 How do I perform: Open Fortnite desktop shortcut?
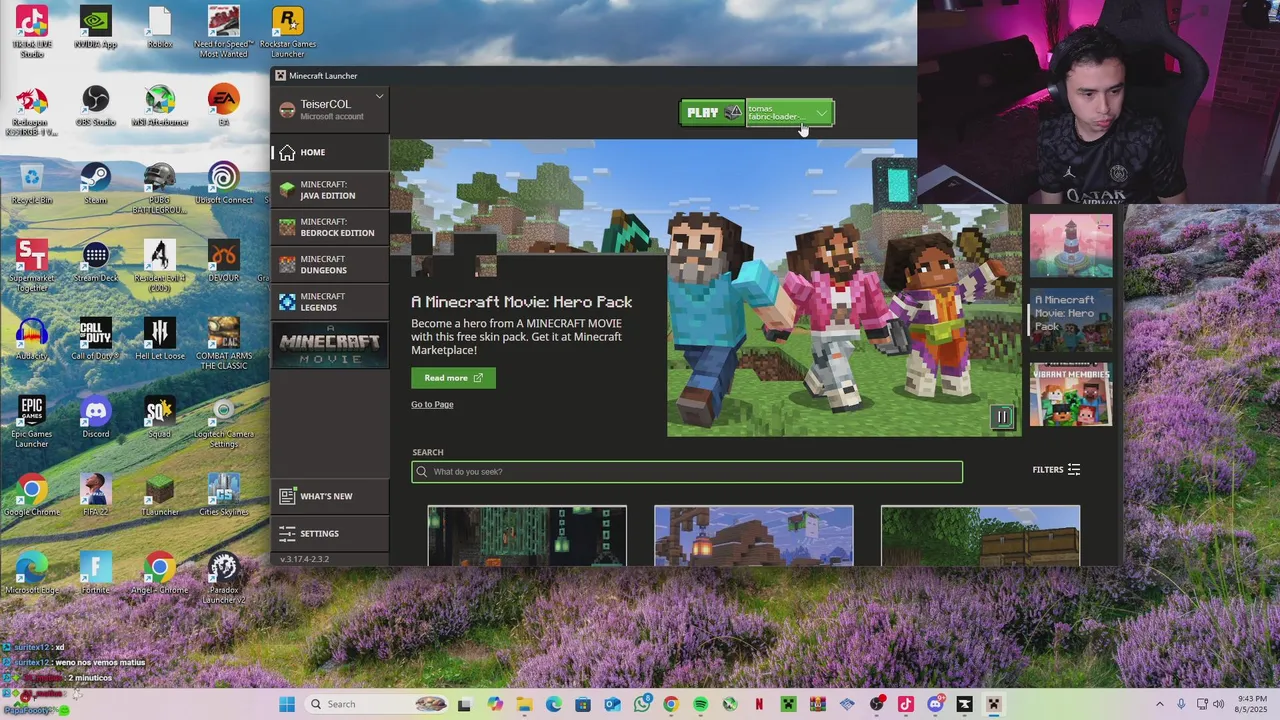coord(96,574)
